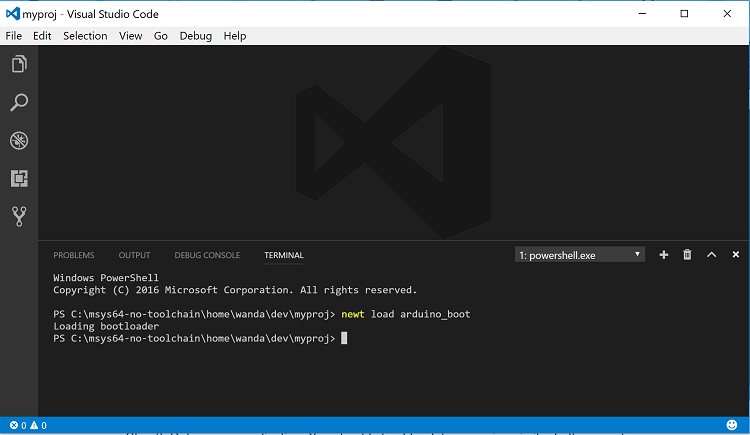Click the 'Loading bootloader' output line
Viewport: 750px width, 435px height.
coord(106,326)
